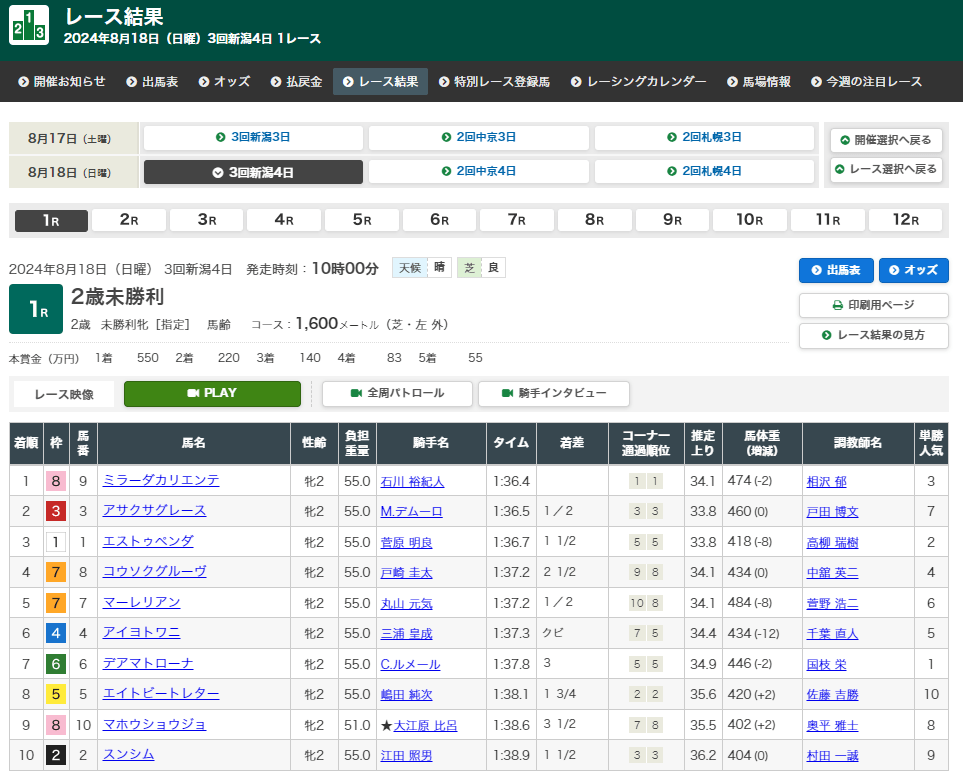The height and width of the screenshot is (778, 963).
Task: Switch to the 5R race tab
Action: click(x=362, y=220)
